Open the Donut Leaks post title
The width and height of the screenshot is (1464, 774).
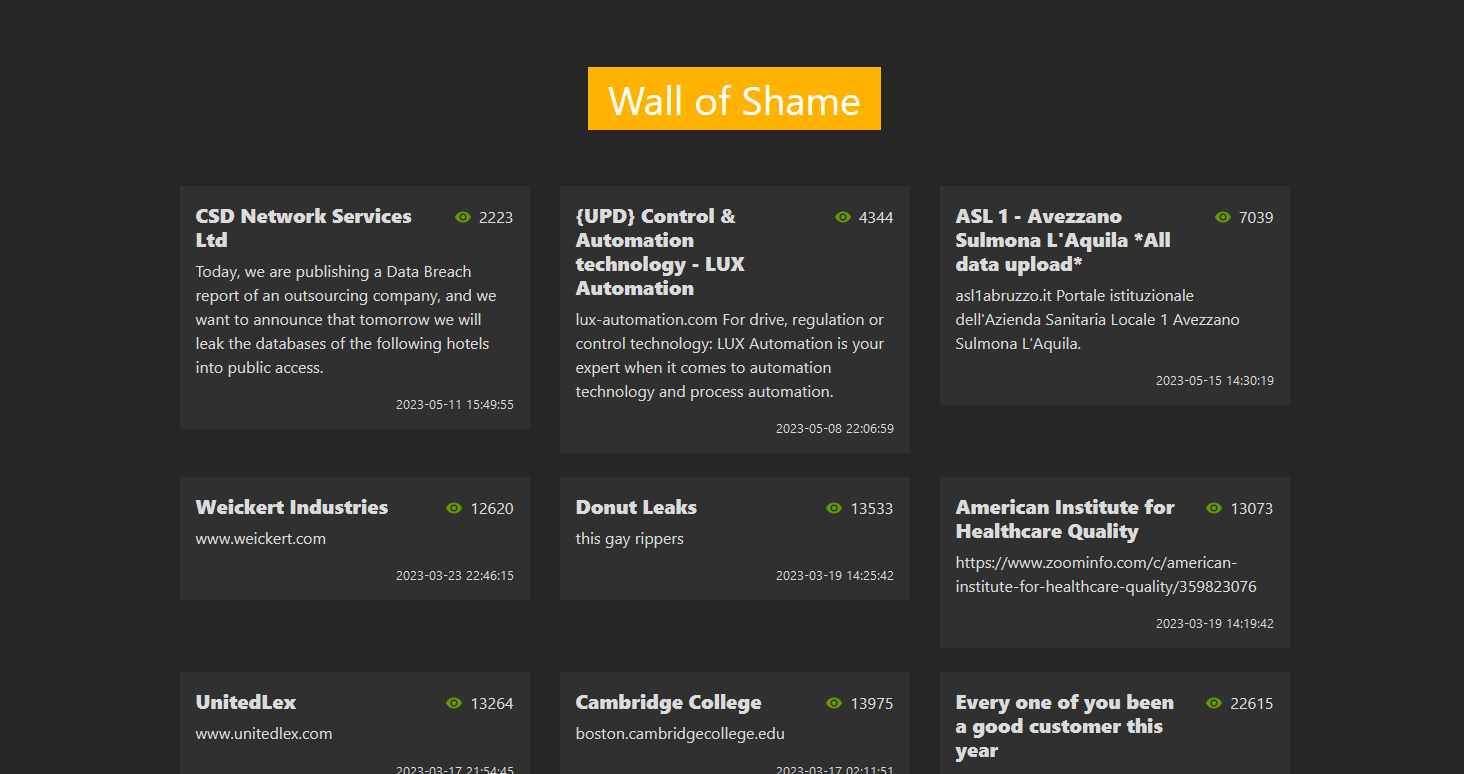(x=636, y=507)
